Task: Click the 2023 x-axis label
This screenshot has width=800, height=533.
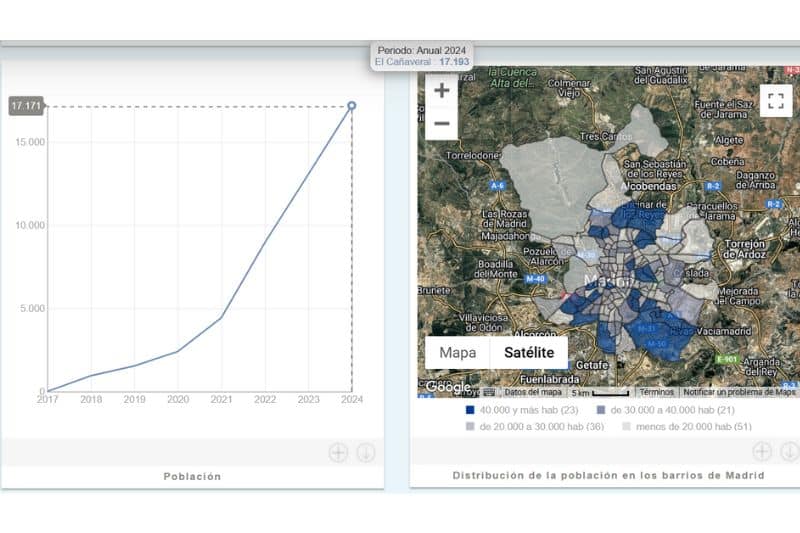Action: (309, 399)
